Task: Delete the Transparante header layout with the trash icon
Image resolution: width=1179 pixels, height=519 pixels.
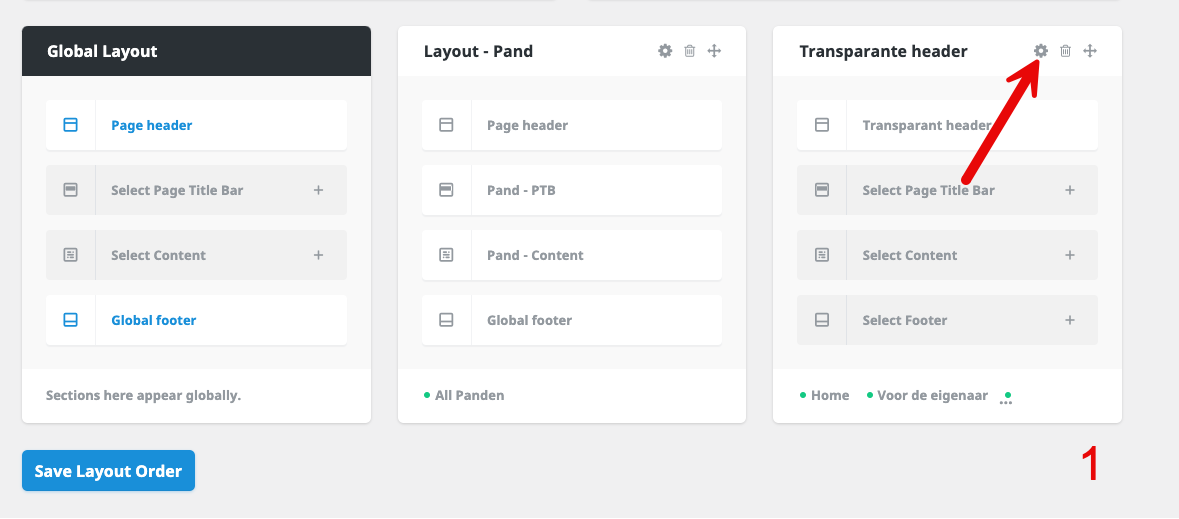Action: (x=1065, y=51)
